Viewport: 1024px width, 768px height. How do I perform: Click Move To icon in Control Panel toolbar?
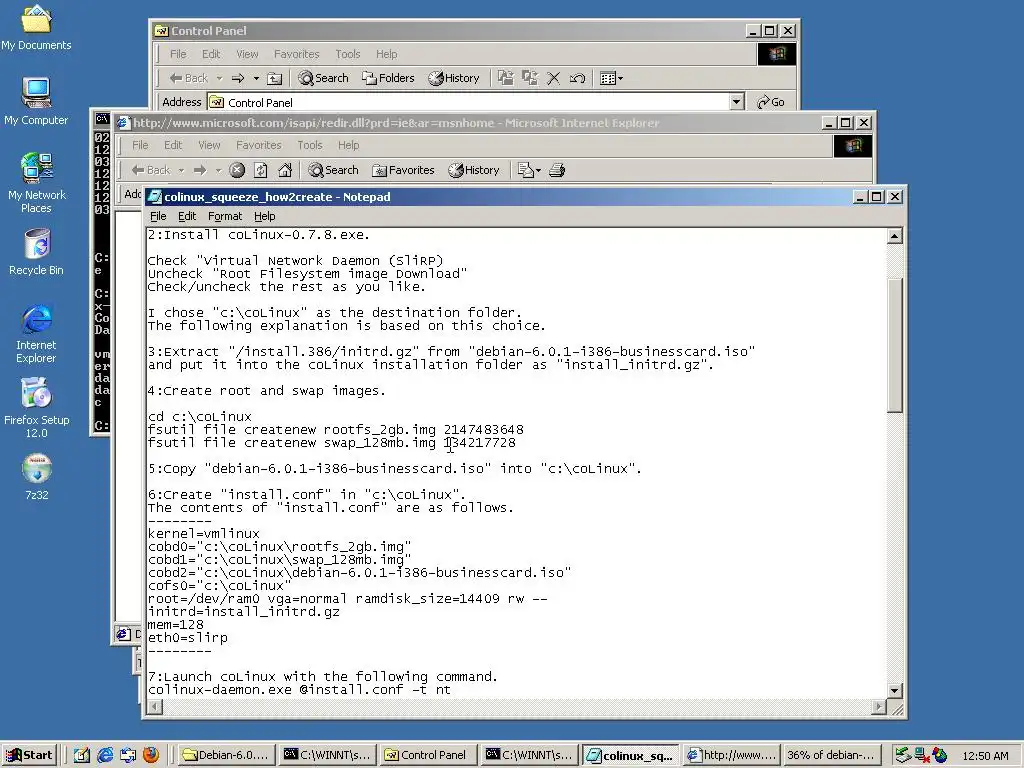click(x=505, y=78)
